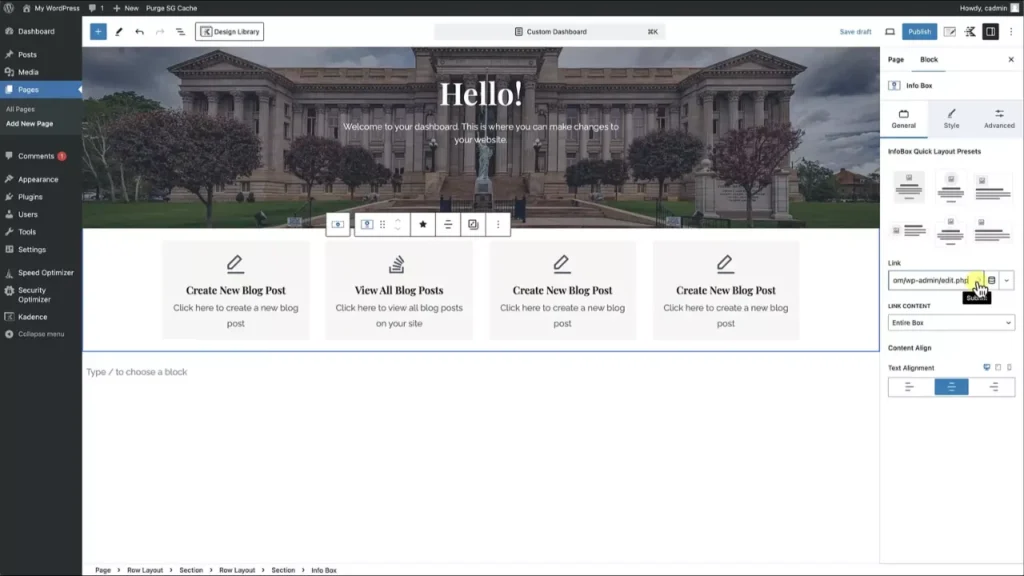Viewport: 1024px width, 576px height.
Task: Open the block options three-dot menu
Action: [x=498, y=224]
